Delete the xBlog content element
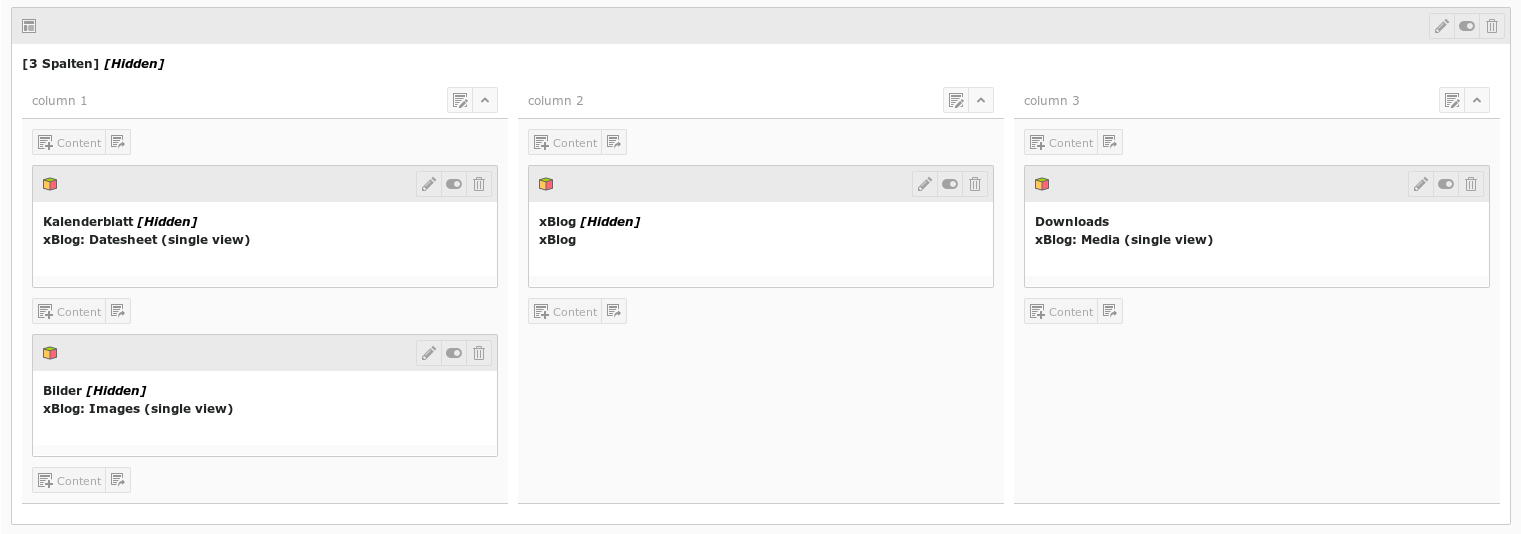 975,184
